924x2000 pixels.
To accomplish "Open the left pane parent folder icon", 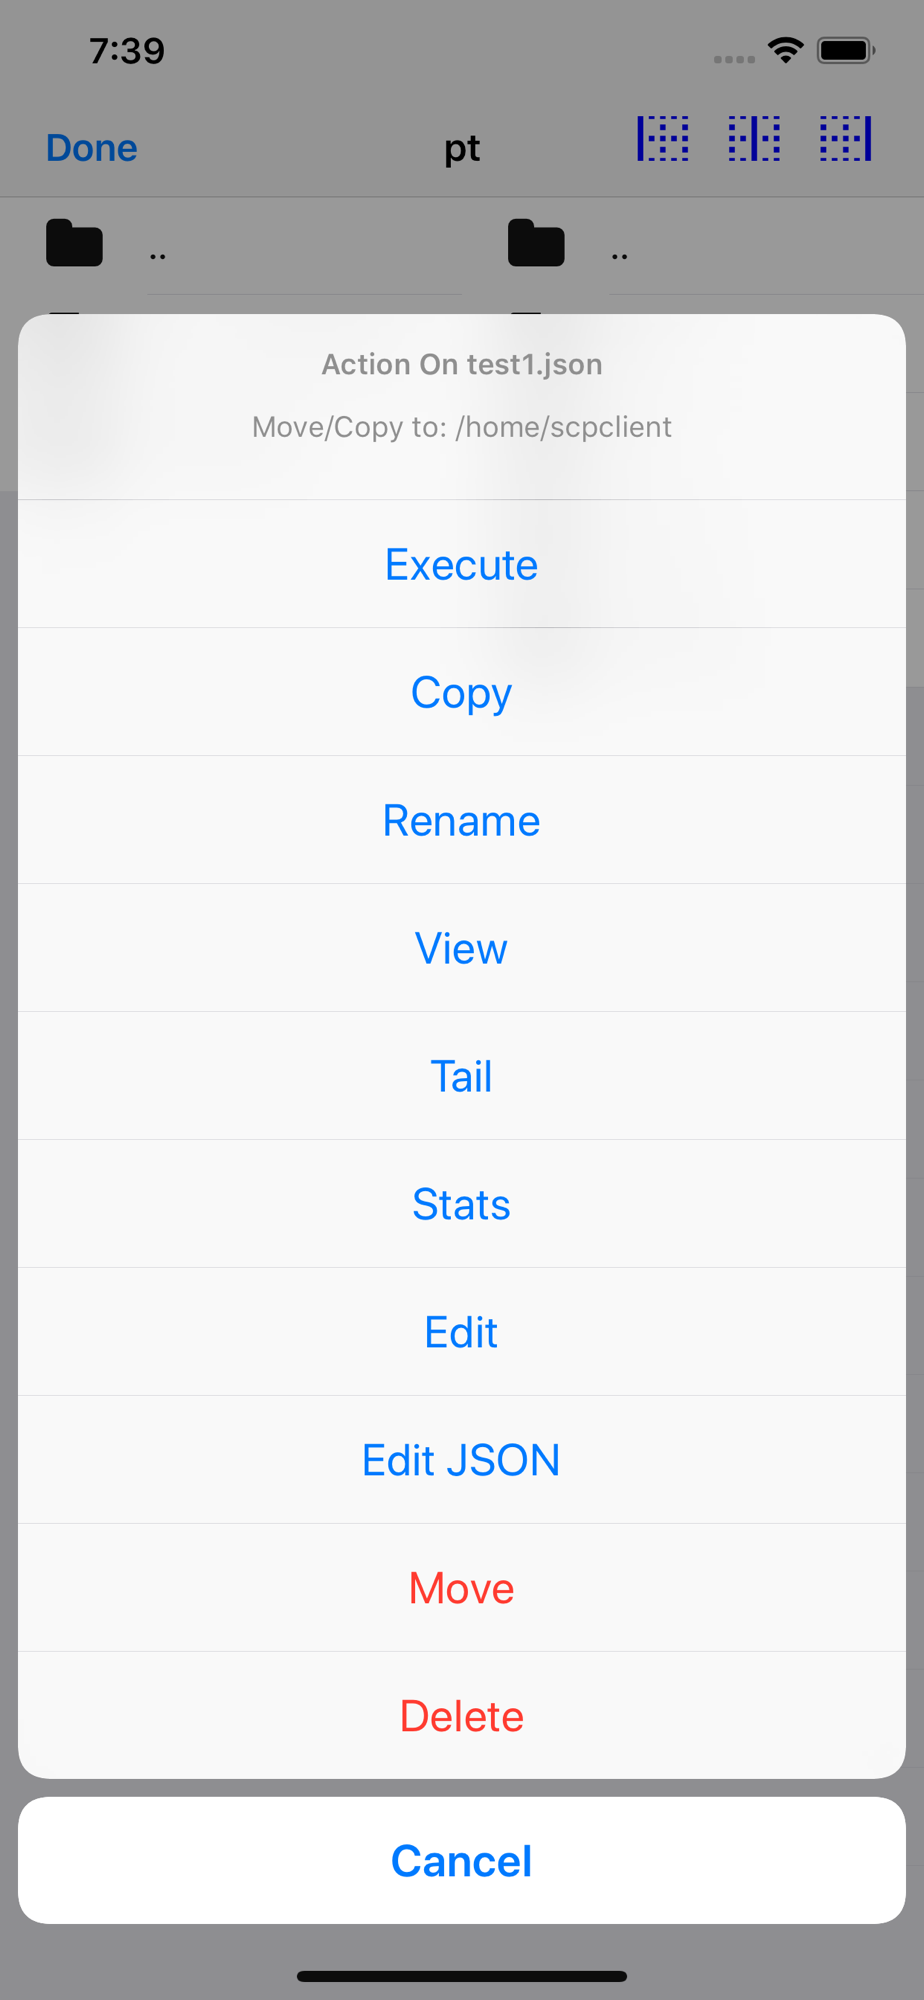I will [x=75, y=243].
